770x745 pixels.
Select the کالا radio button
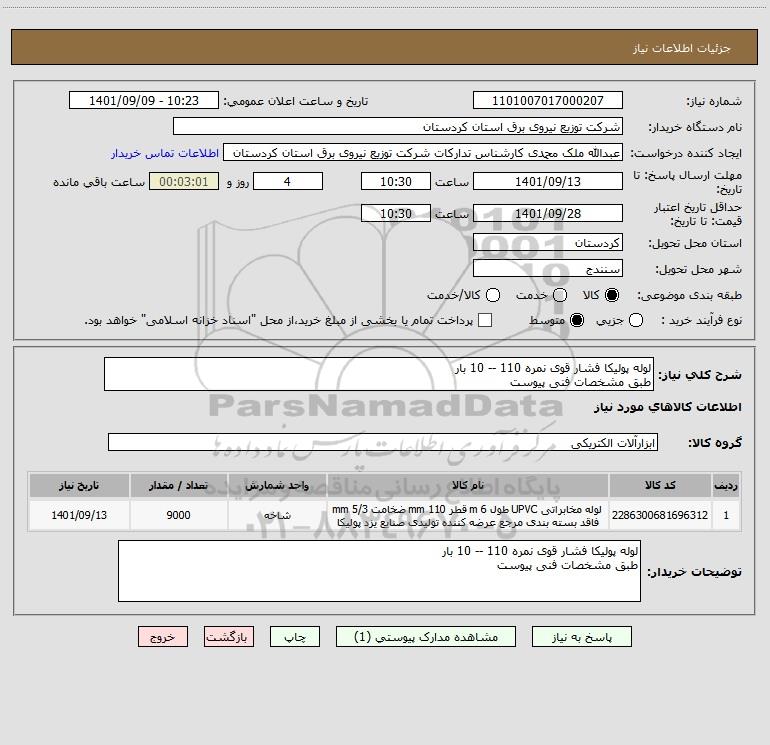tap(612, 295)
